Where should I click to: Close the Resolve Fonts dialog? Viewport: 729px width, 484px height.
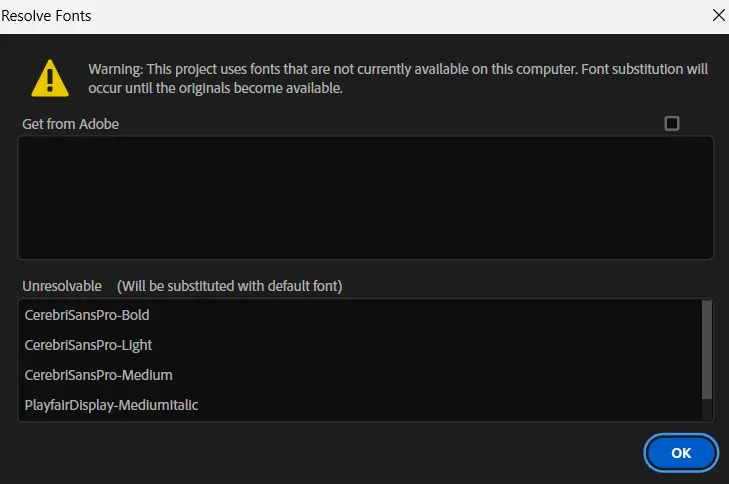(x=717, y=15)
